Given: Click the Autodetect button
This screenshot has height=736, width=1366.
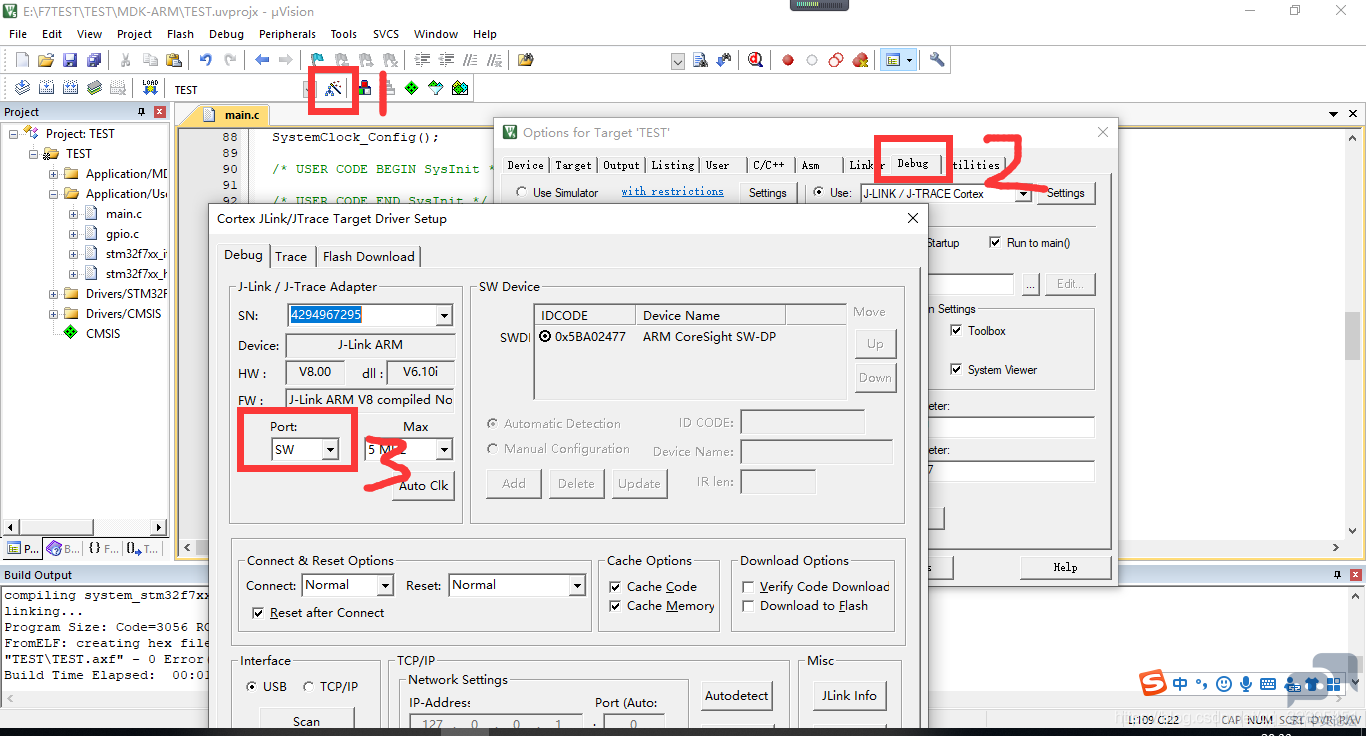Looking at the screenshot, I should [x=737, y=696].
